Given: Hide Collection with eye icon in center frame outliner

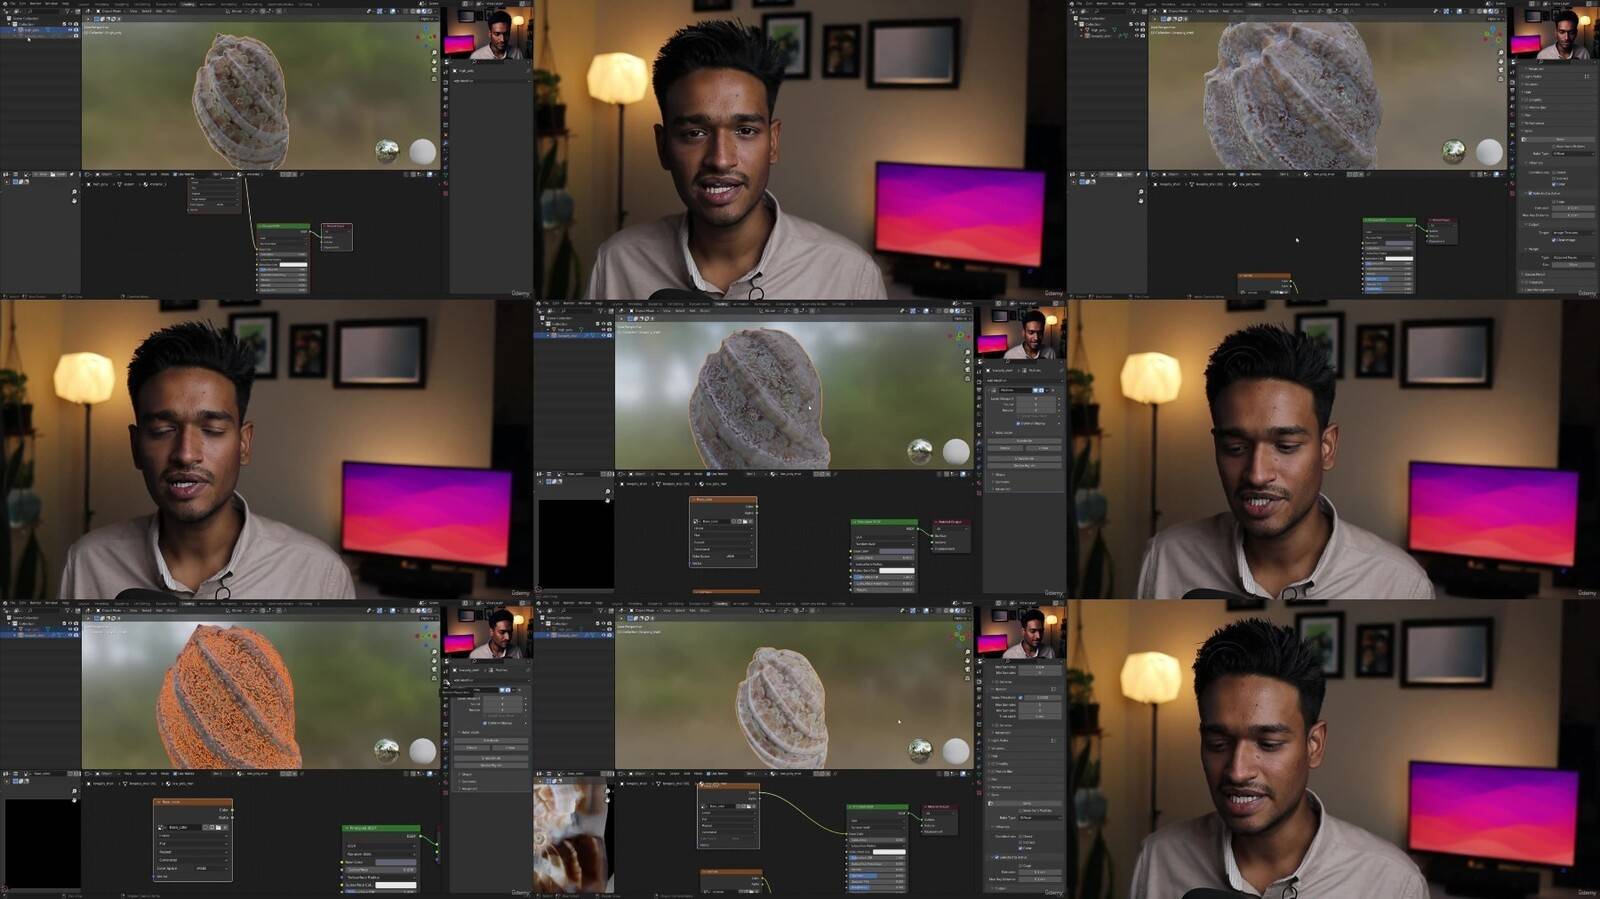Looking at the screenshot, I should coord(604,324).
